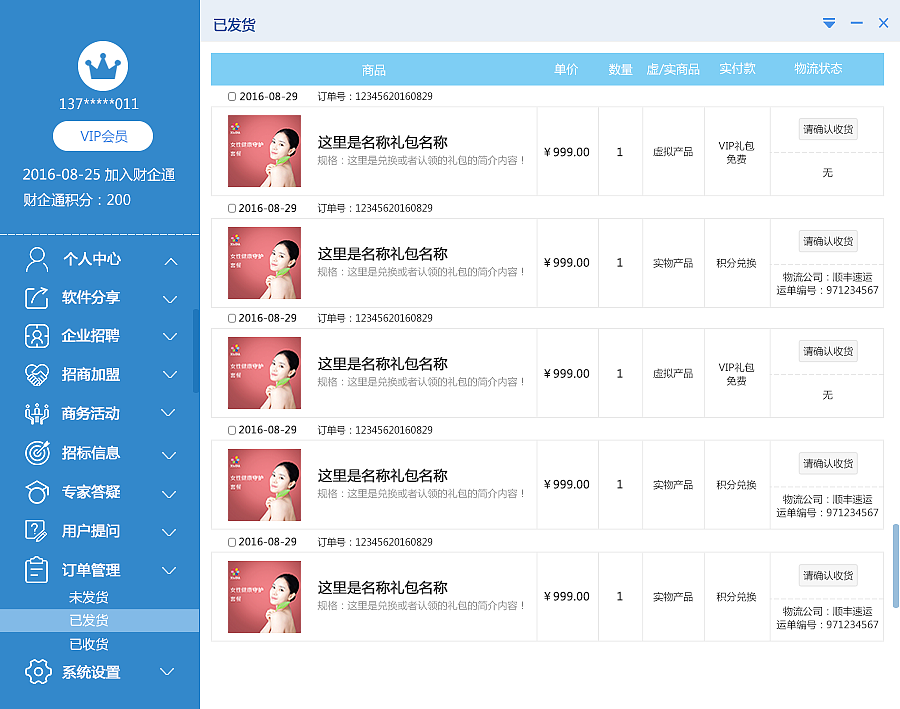Open 系统设置 via the gear icon
Image resolution: width=900 pixels, height=709 pixels.
[37, 673]
